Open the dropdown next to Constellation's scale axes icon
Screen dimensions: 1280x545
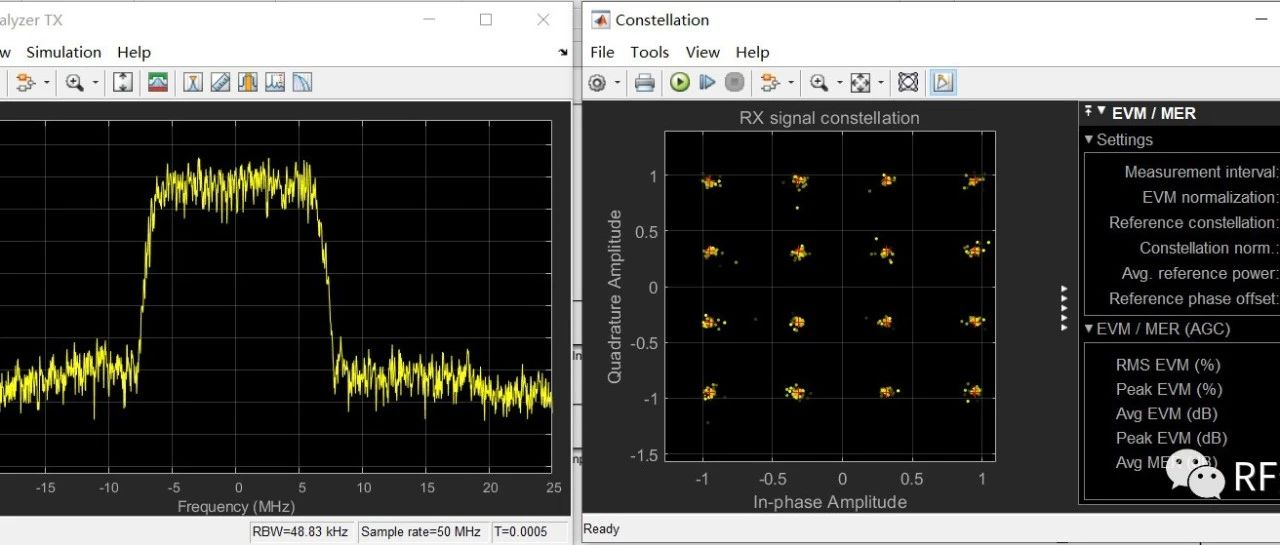pyautogui.click(x=881, y=83)
